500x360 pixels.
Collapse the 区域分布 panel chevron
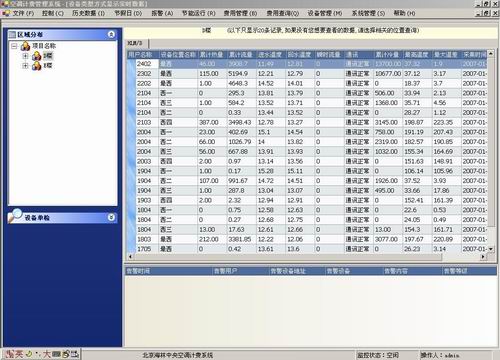pos(111,34)
